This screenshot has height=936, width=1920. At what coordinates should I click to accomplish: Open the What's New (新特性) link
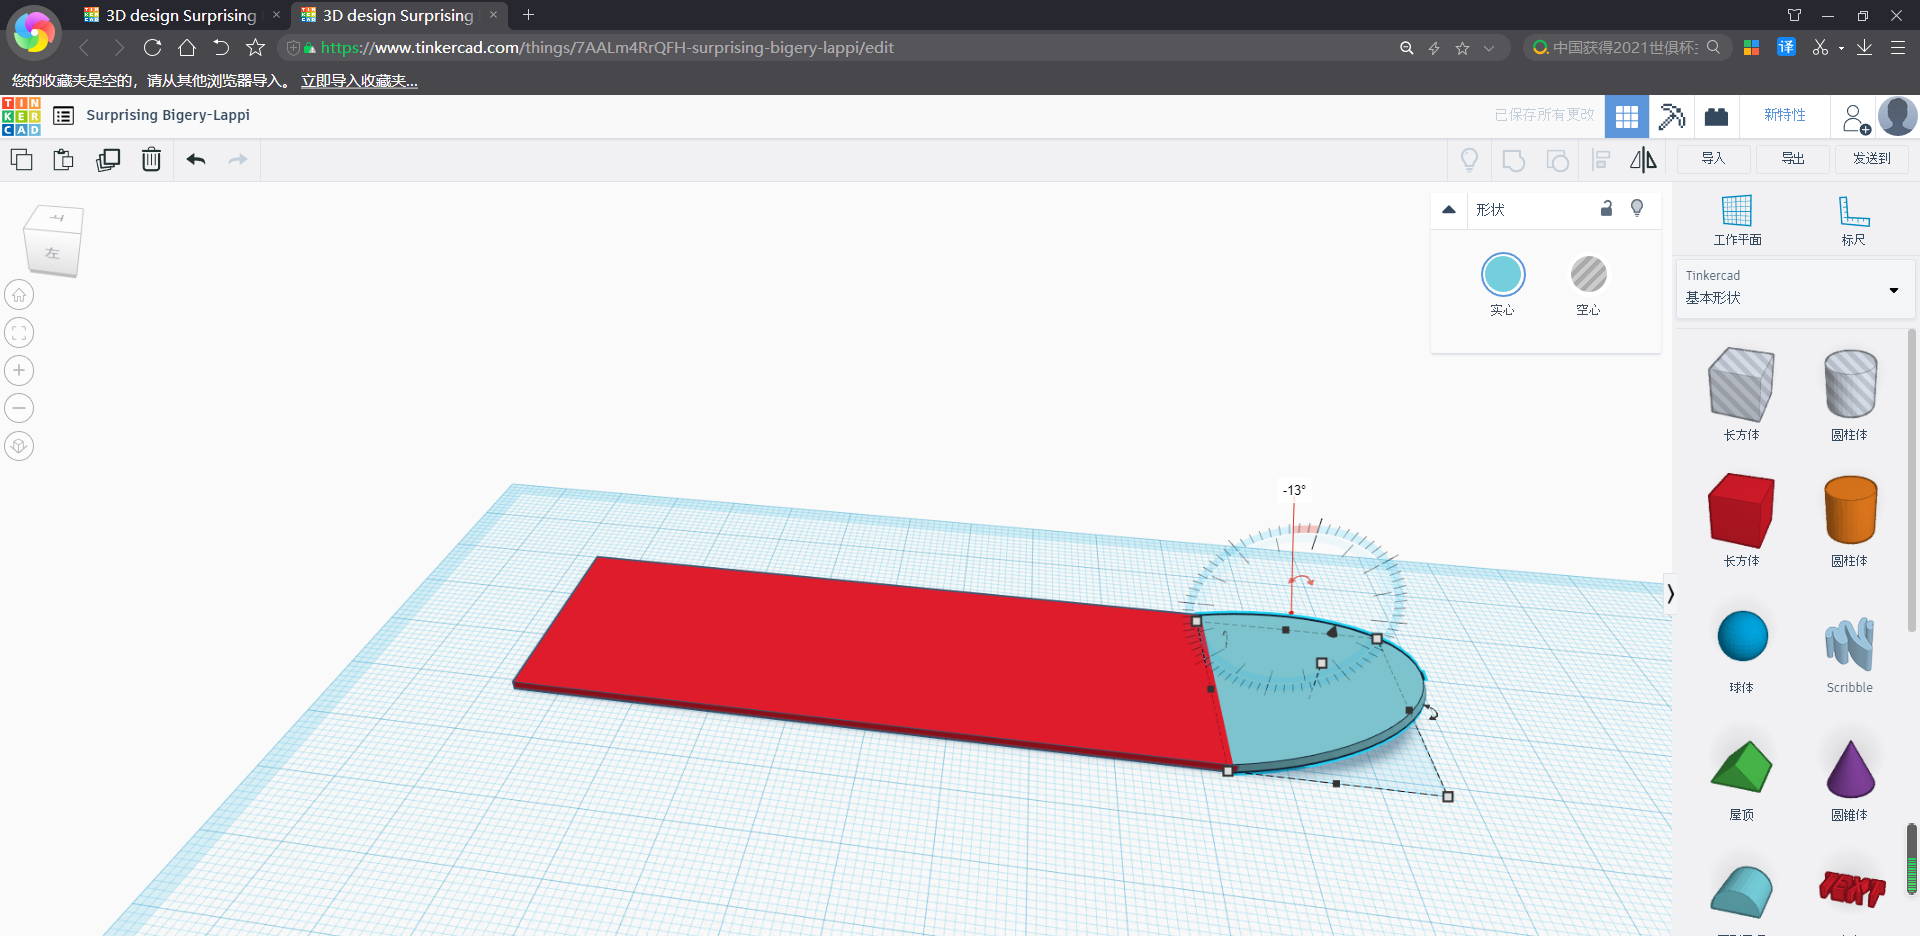click(x=1785, y=115)
